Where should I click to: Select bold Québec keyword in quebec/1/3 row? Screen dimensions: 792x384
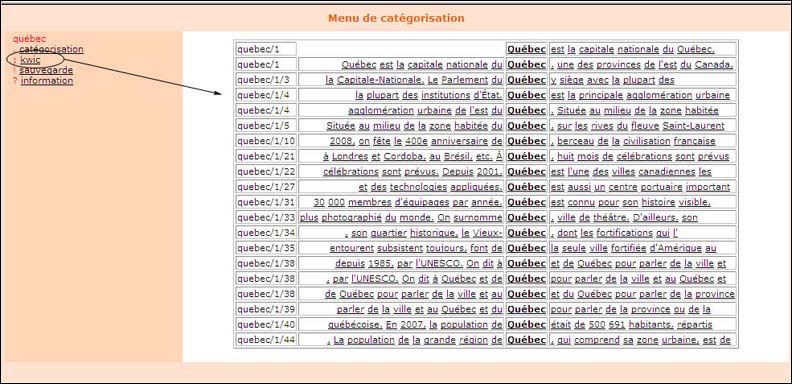pyautogui.click(x=526, y=80)
